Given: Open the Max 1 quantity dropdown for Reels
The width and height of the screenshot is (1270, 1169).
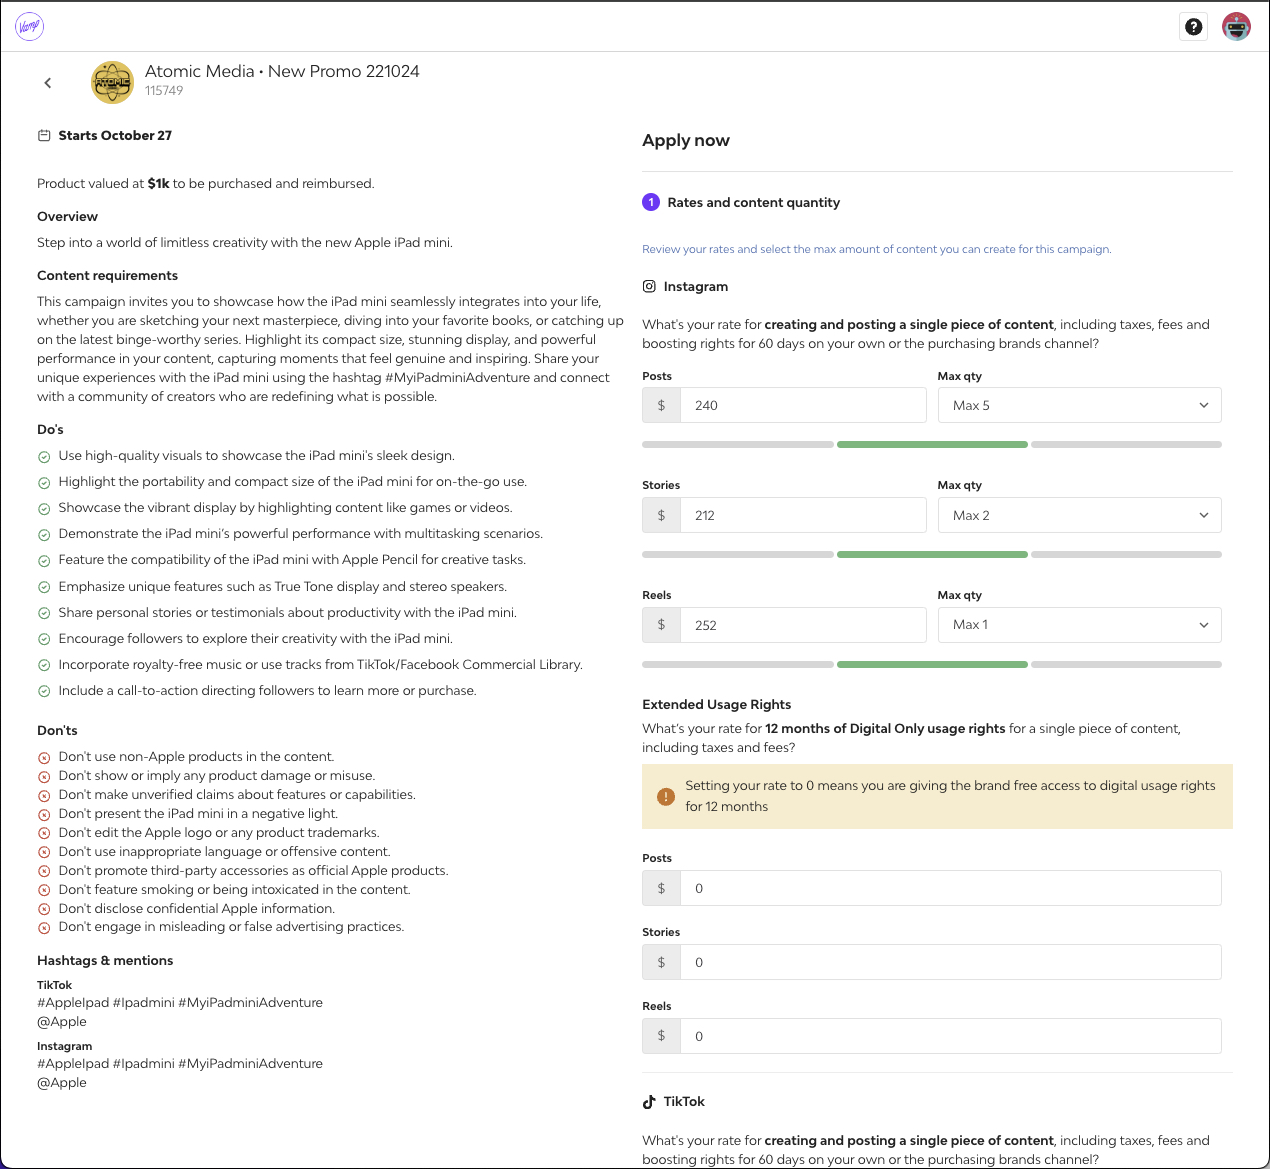Looking at the screenshot, I should pos(1080,625).
